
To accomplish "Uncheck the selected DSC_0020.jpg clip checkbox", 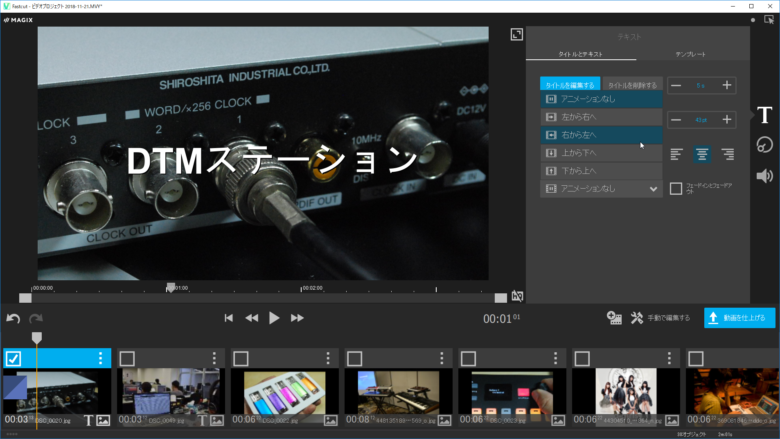I will pyautogui.click(x=13, y=358).
